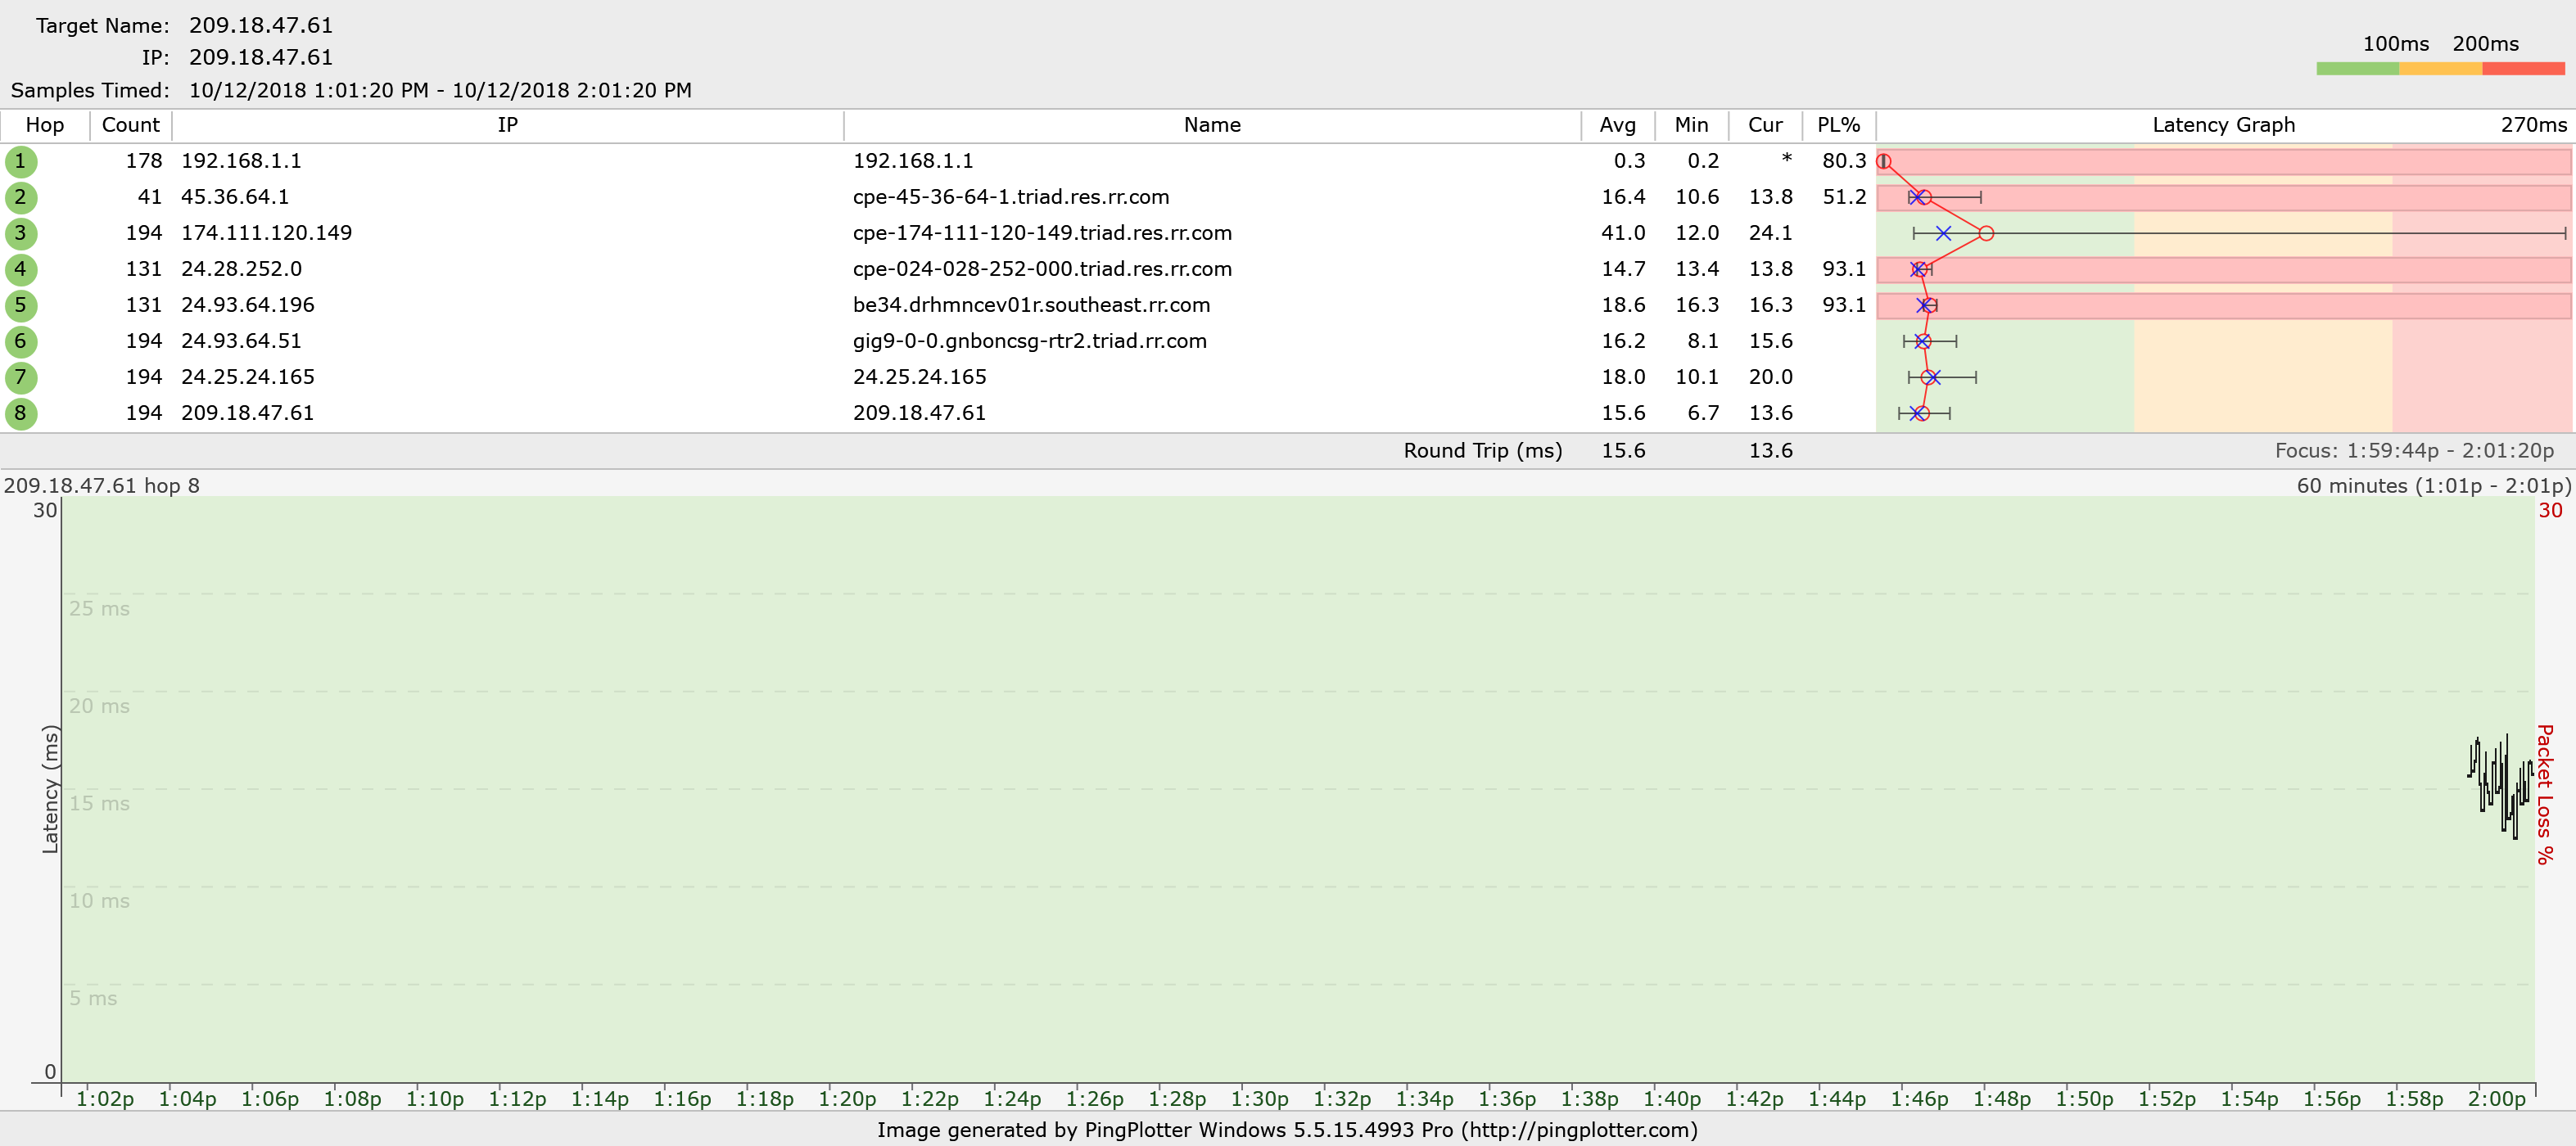Click the Min column header
The height and width of the screenshot is (1146, 2576).
click(x=1692, y=125)
